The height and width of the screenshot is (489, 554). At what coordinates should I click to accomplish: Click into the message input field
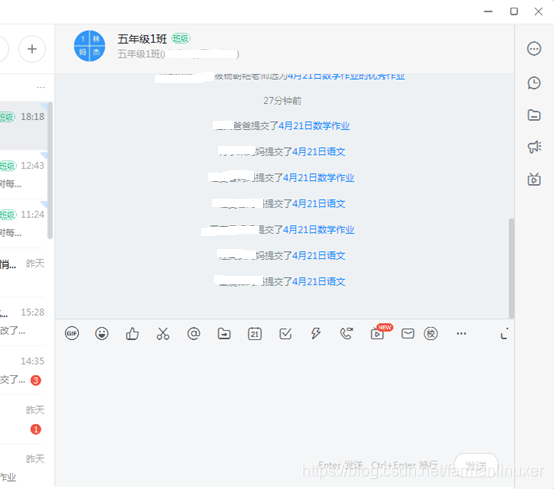point(284,397)
